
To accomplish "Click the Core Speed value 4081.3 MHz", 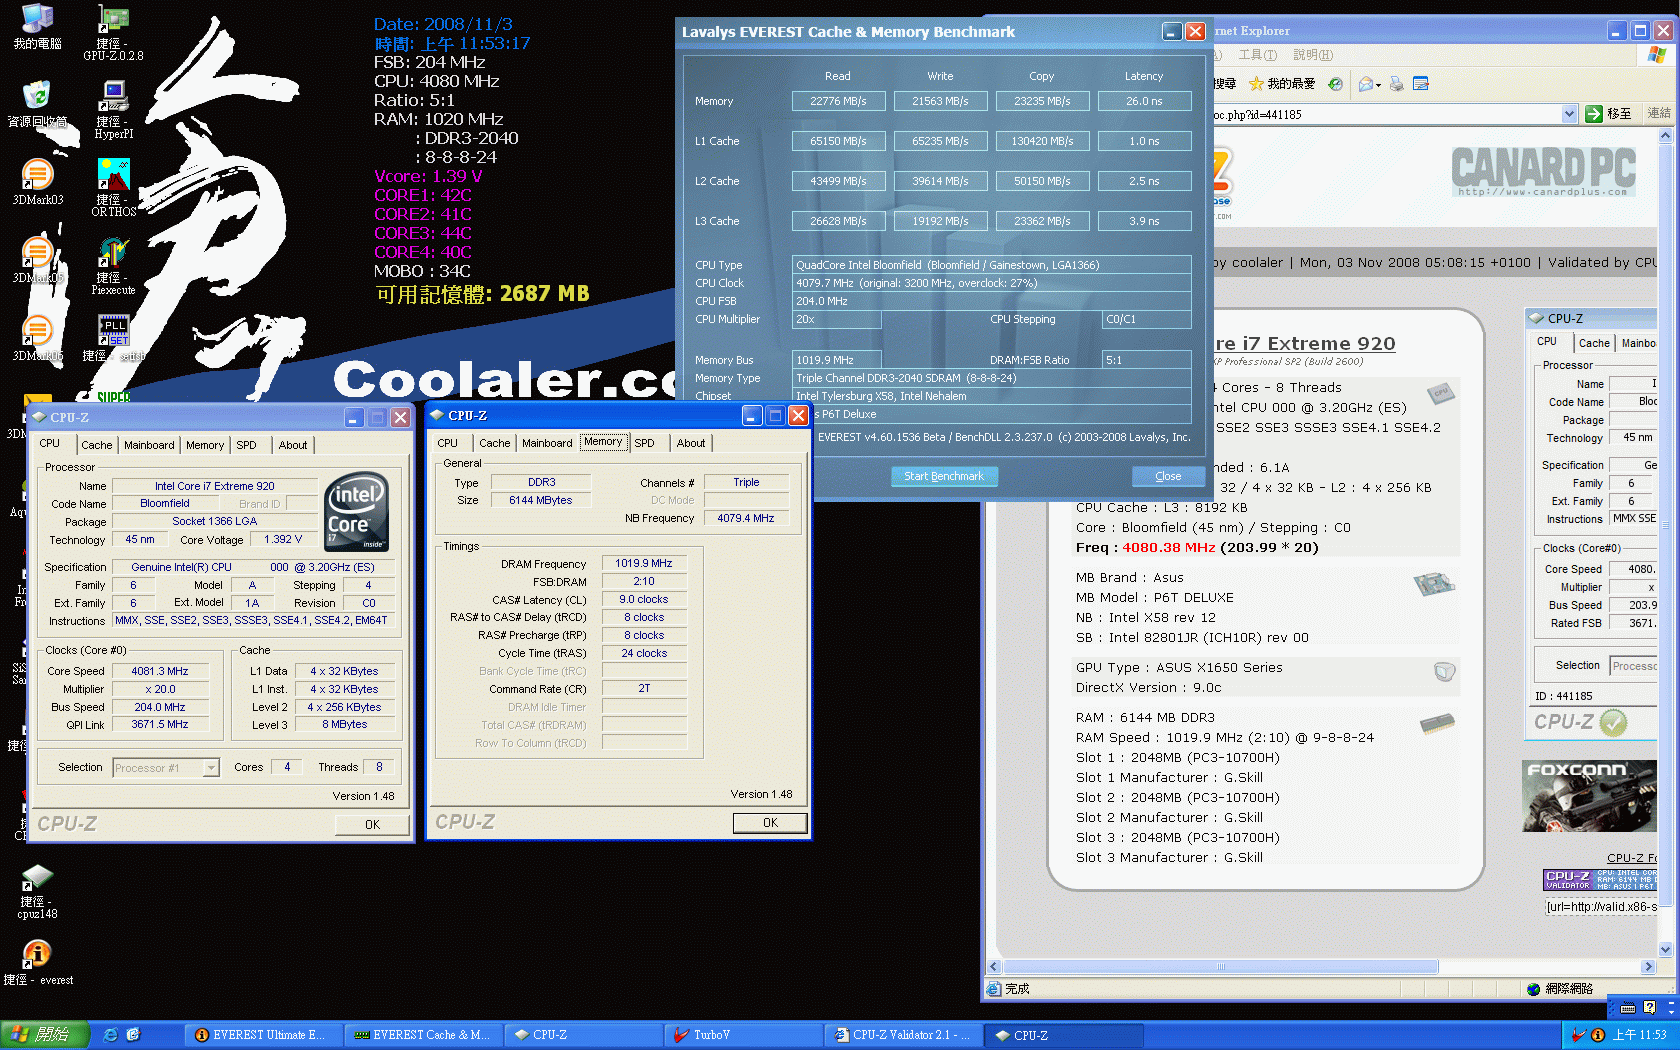I will point(160,671).
